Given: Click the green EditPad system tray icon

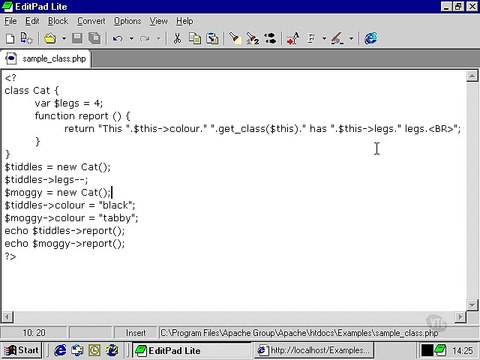Looking at the screenshot, I should coord(440,350).
